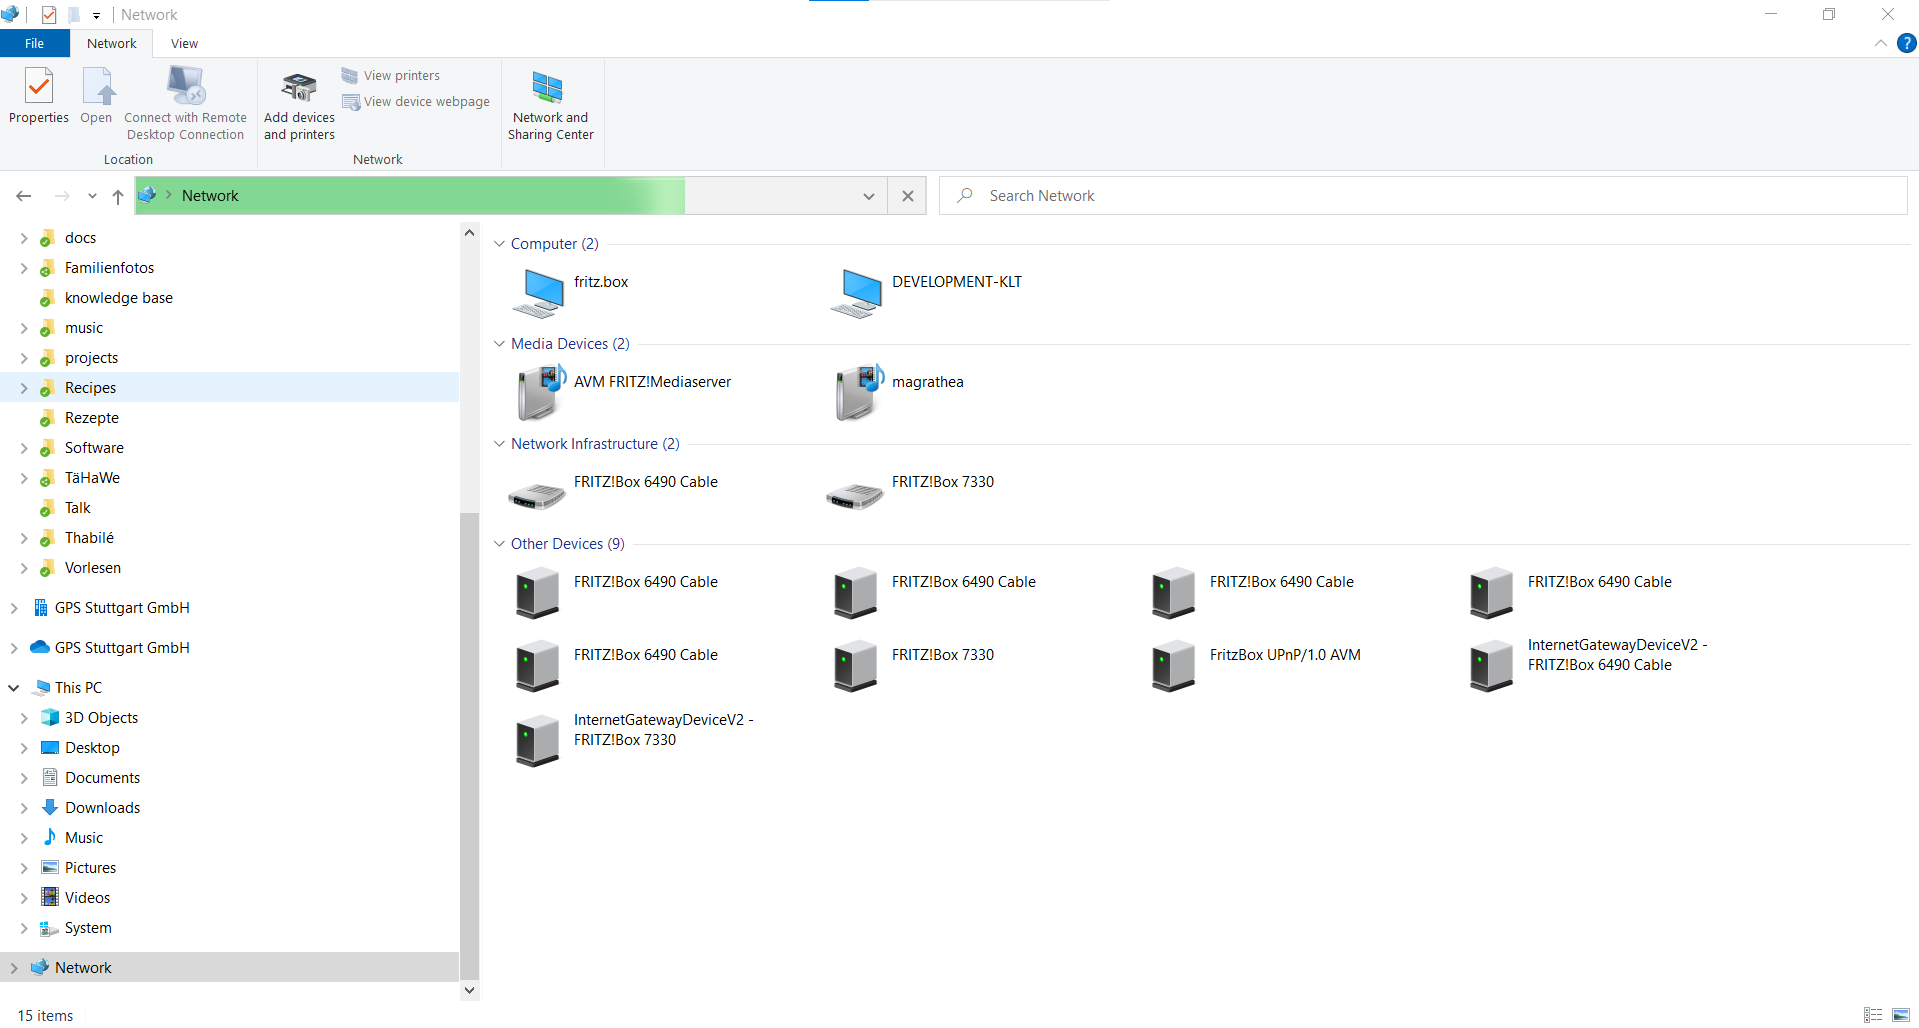The height and width of the screenshot is (1028, 1919).
Task: Click the Up directory arrow button
Action: [x=118, y=196]
